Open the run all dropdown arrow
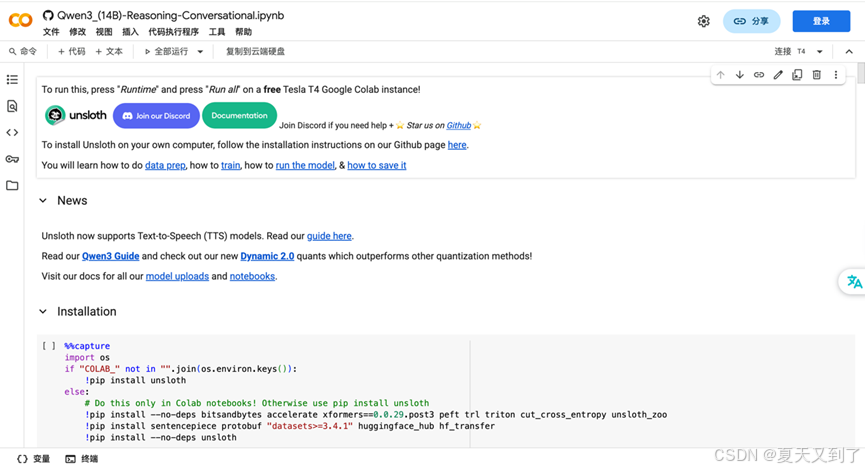This screenshot has width=865, height=470. coord(200,51)
